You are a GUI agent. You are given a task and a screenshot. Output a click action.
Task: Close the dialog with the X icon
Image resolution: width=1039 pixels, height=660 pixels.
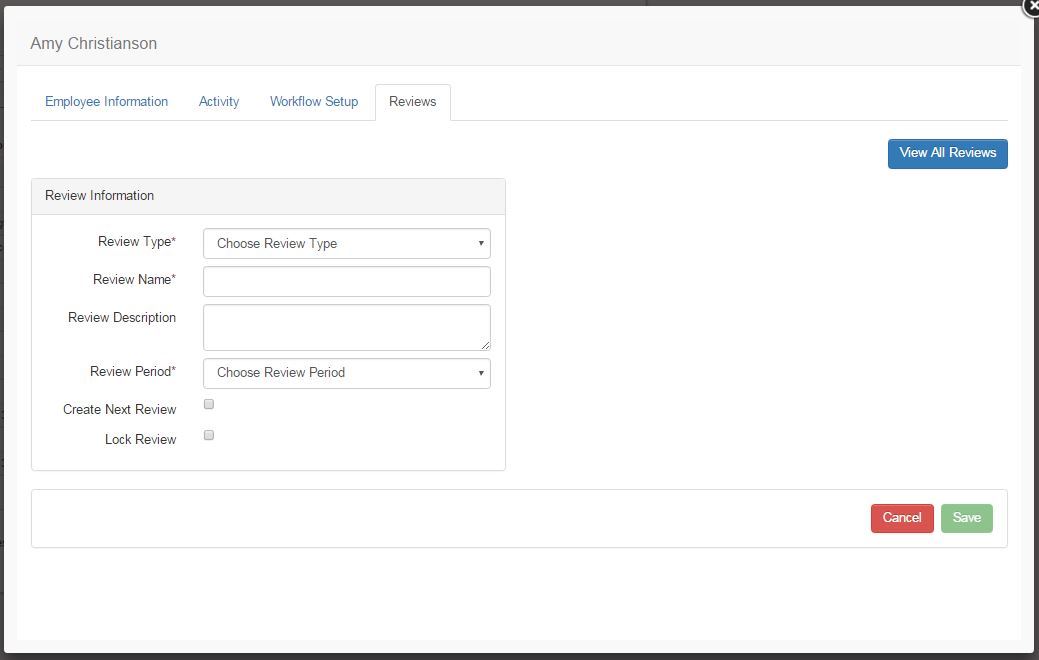[x=1031, y=5]
